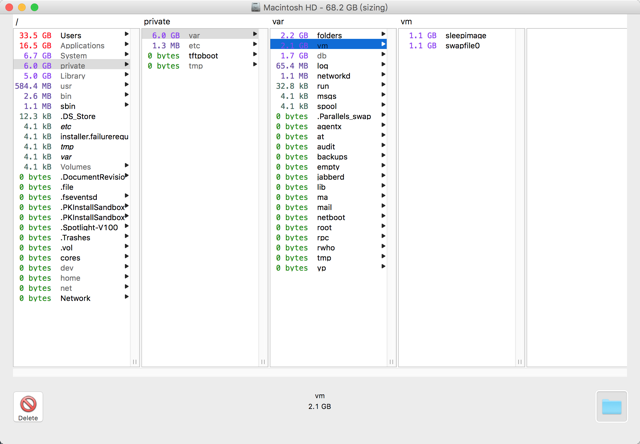Select the rwho row
Screen dimensions: 640x444
tap(329, 247)
